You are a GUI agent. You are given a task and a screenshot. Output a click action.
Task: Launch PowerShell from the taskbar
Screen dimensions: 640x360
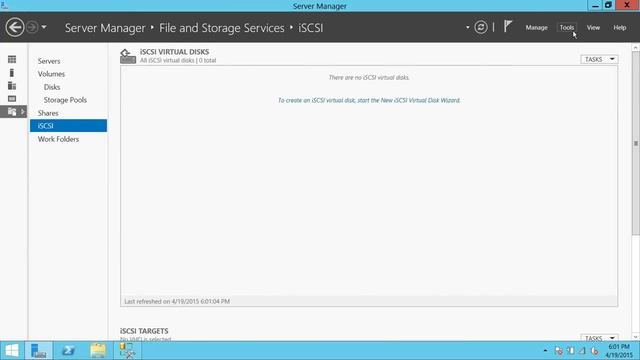pyautogui.click(x=69, y=350)
